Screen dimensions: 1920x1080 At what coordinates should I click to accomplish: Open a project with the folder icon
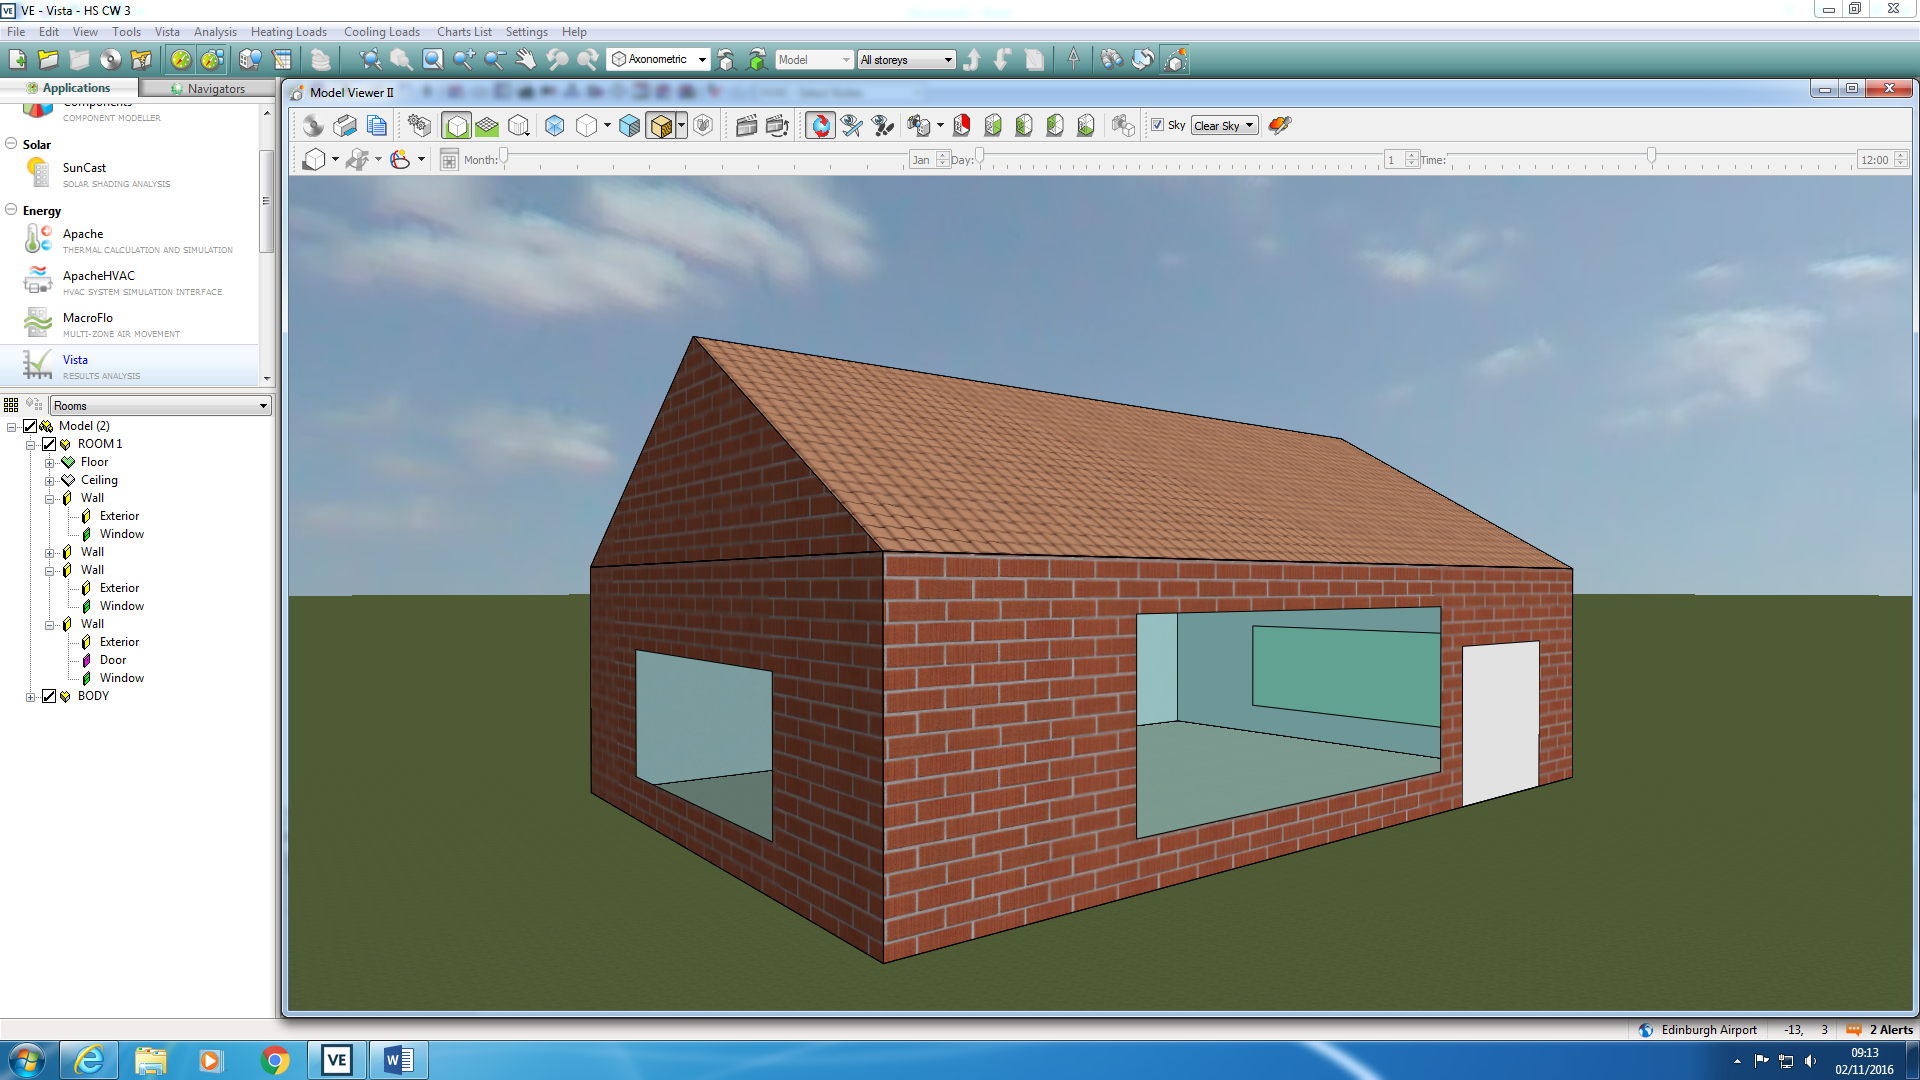(48, 59)
